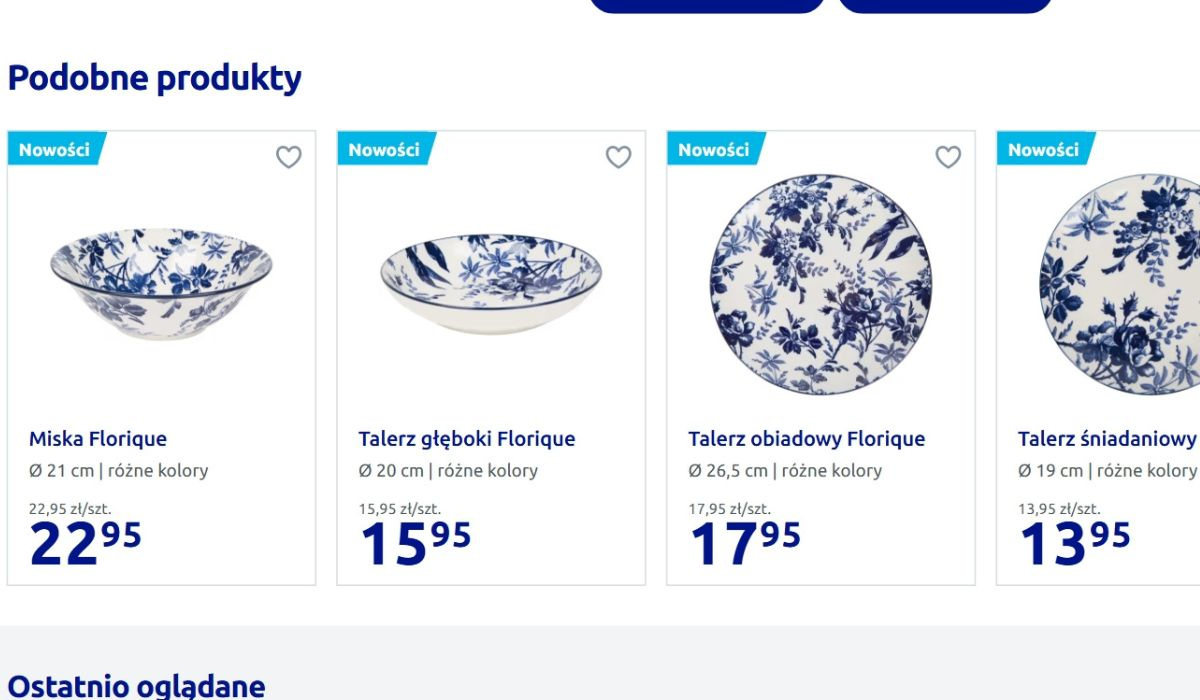Click the 22,95 price on Miska Florique
1200x700 pixels.
click(x=86, y=542)
